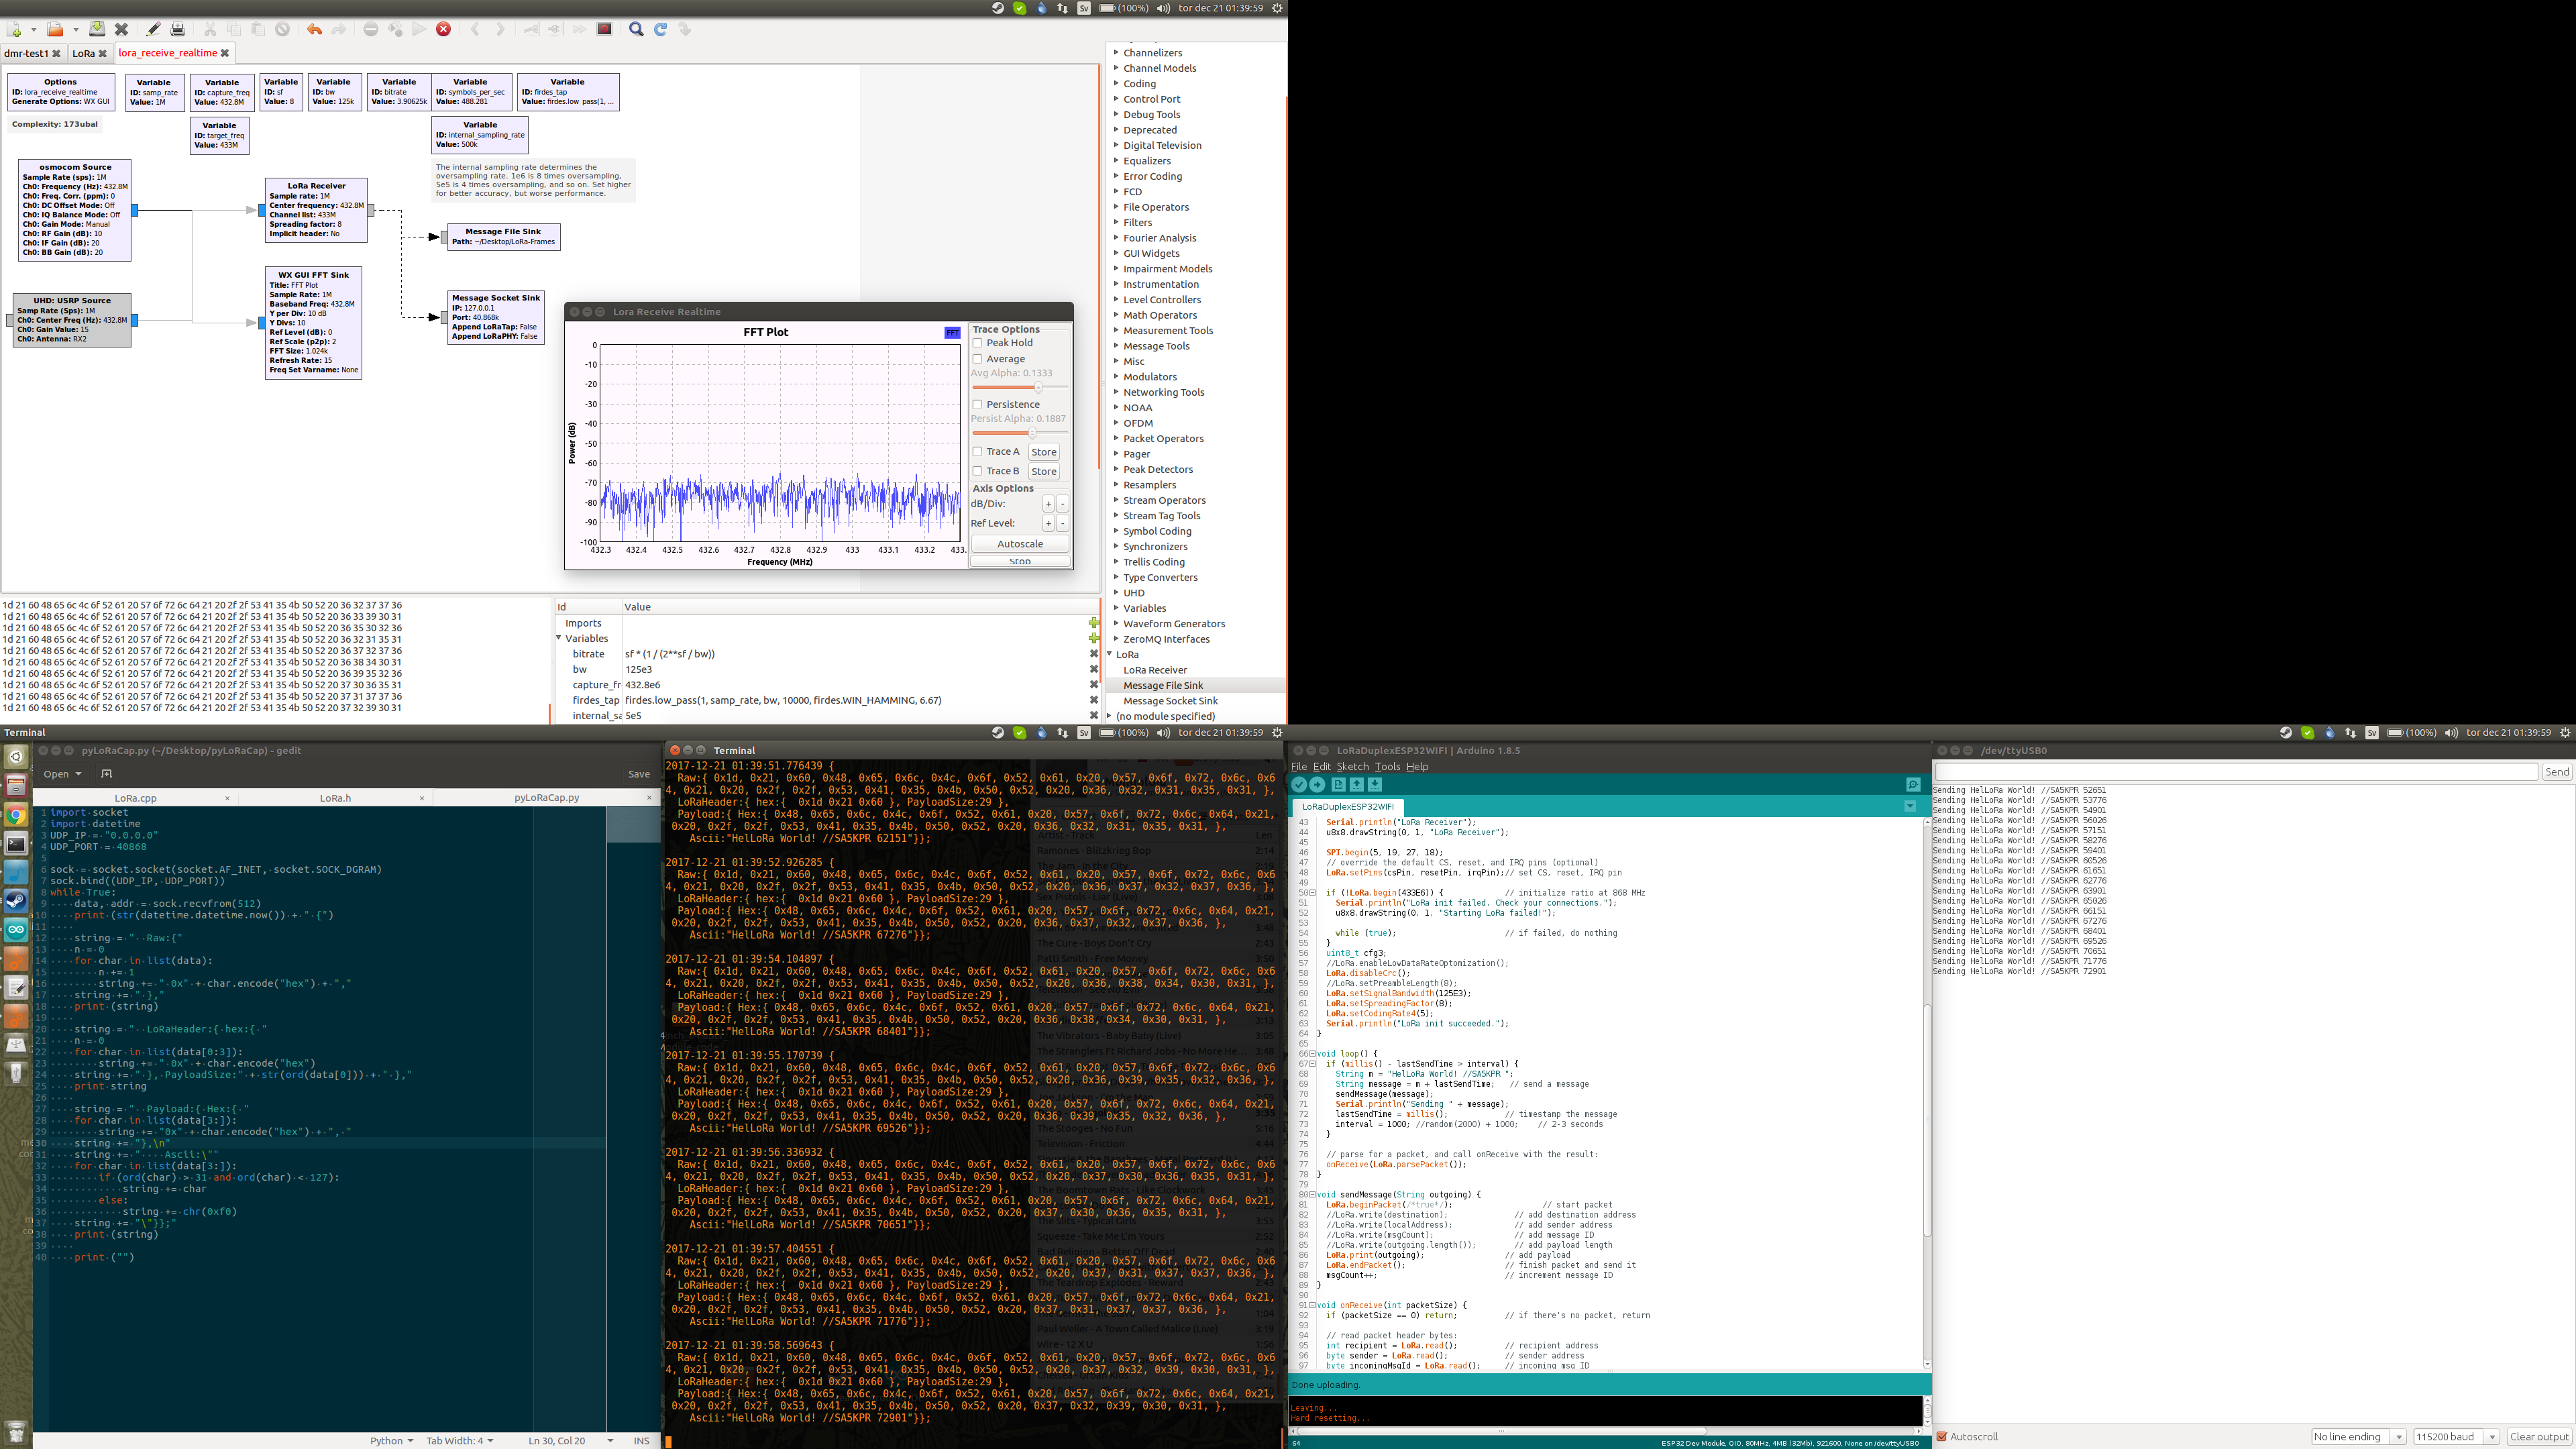
Task: Switch to LoRa.cpp tab in gedit
Action: [135, 798]
